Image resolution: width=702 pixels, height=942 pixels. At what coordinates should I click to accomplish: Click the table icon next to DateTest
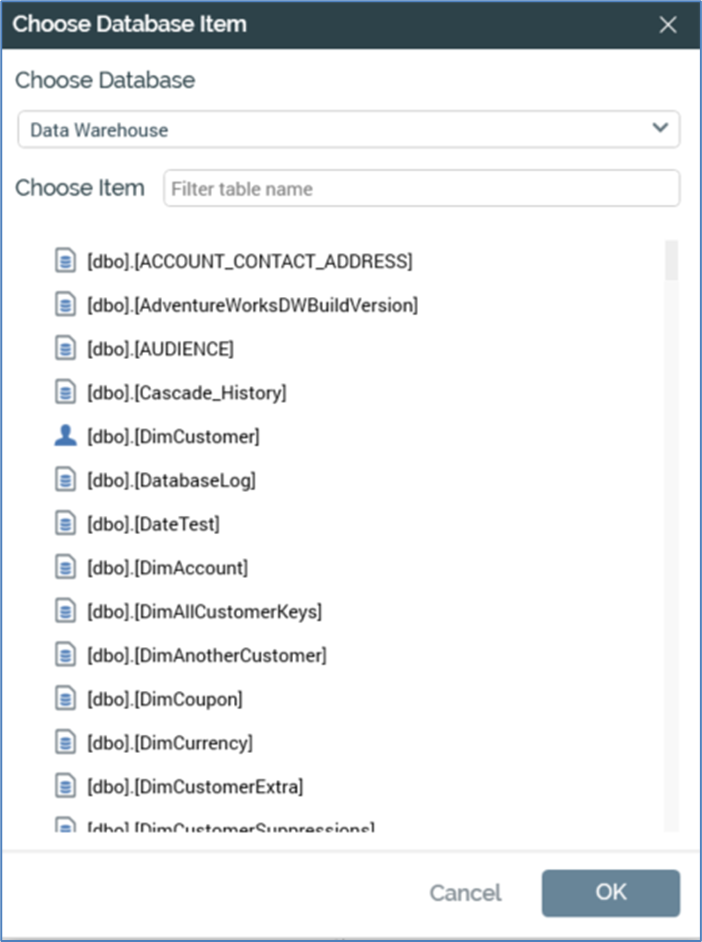(x=65, y=524)
